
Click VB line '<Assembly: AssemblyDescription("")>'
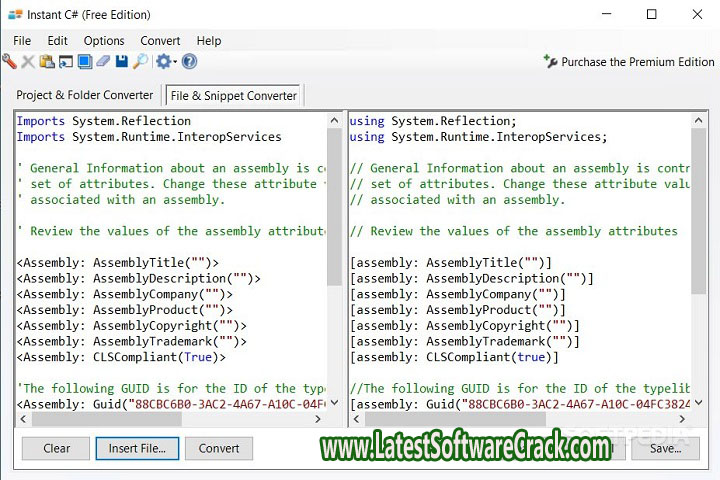point(139,278)
